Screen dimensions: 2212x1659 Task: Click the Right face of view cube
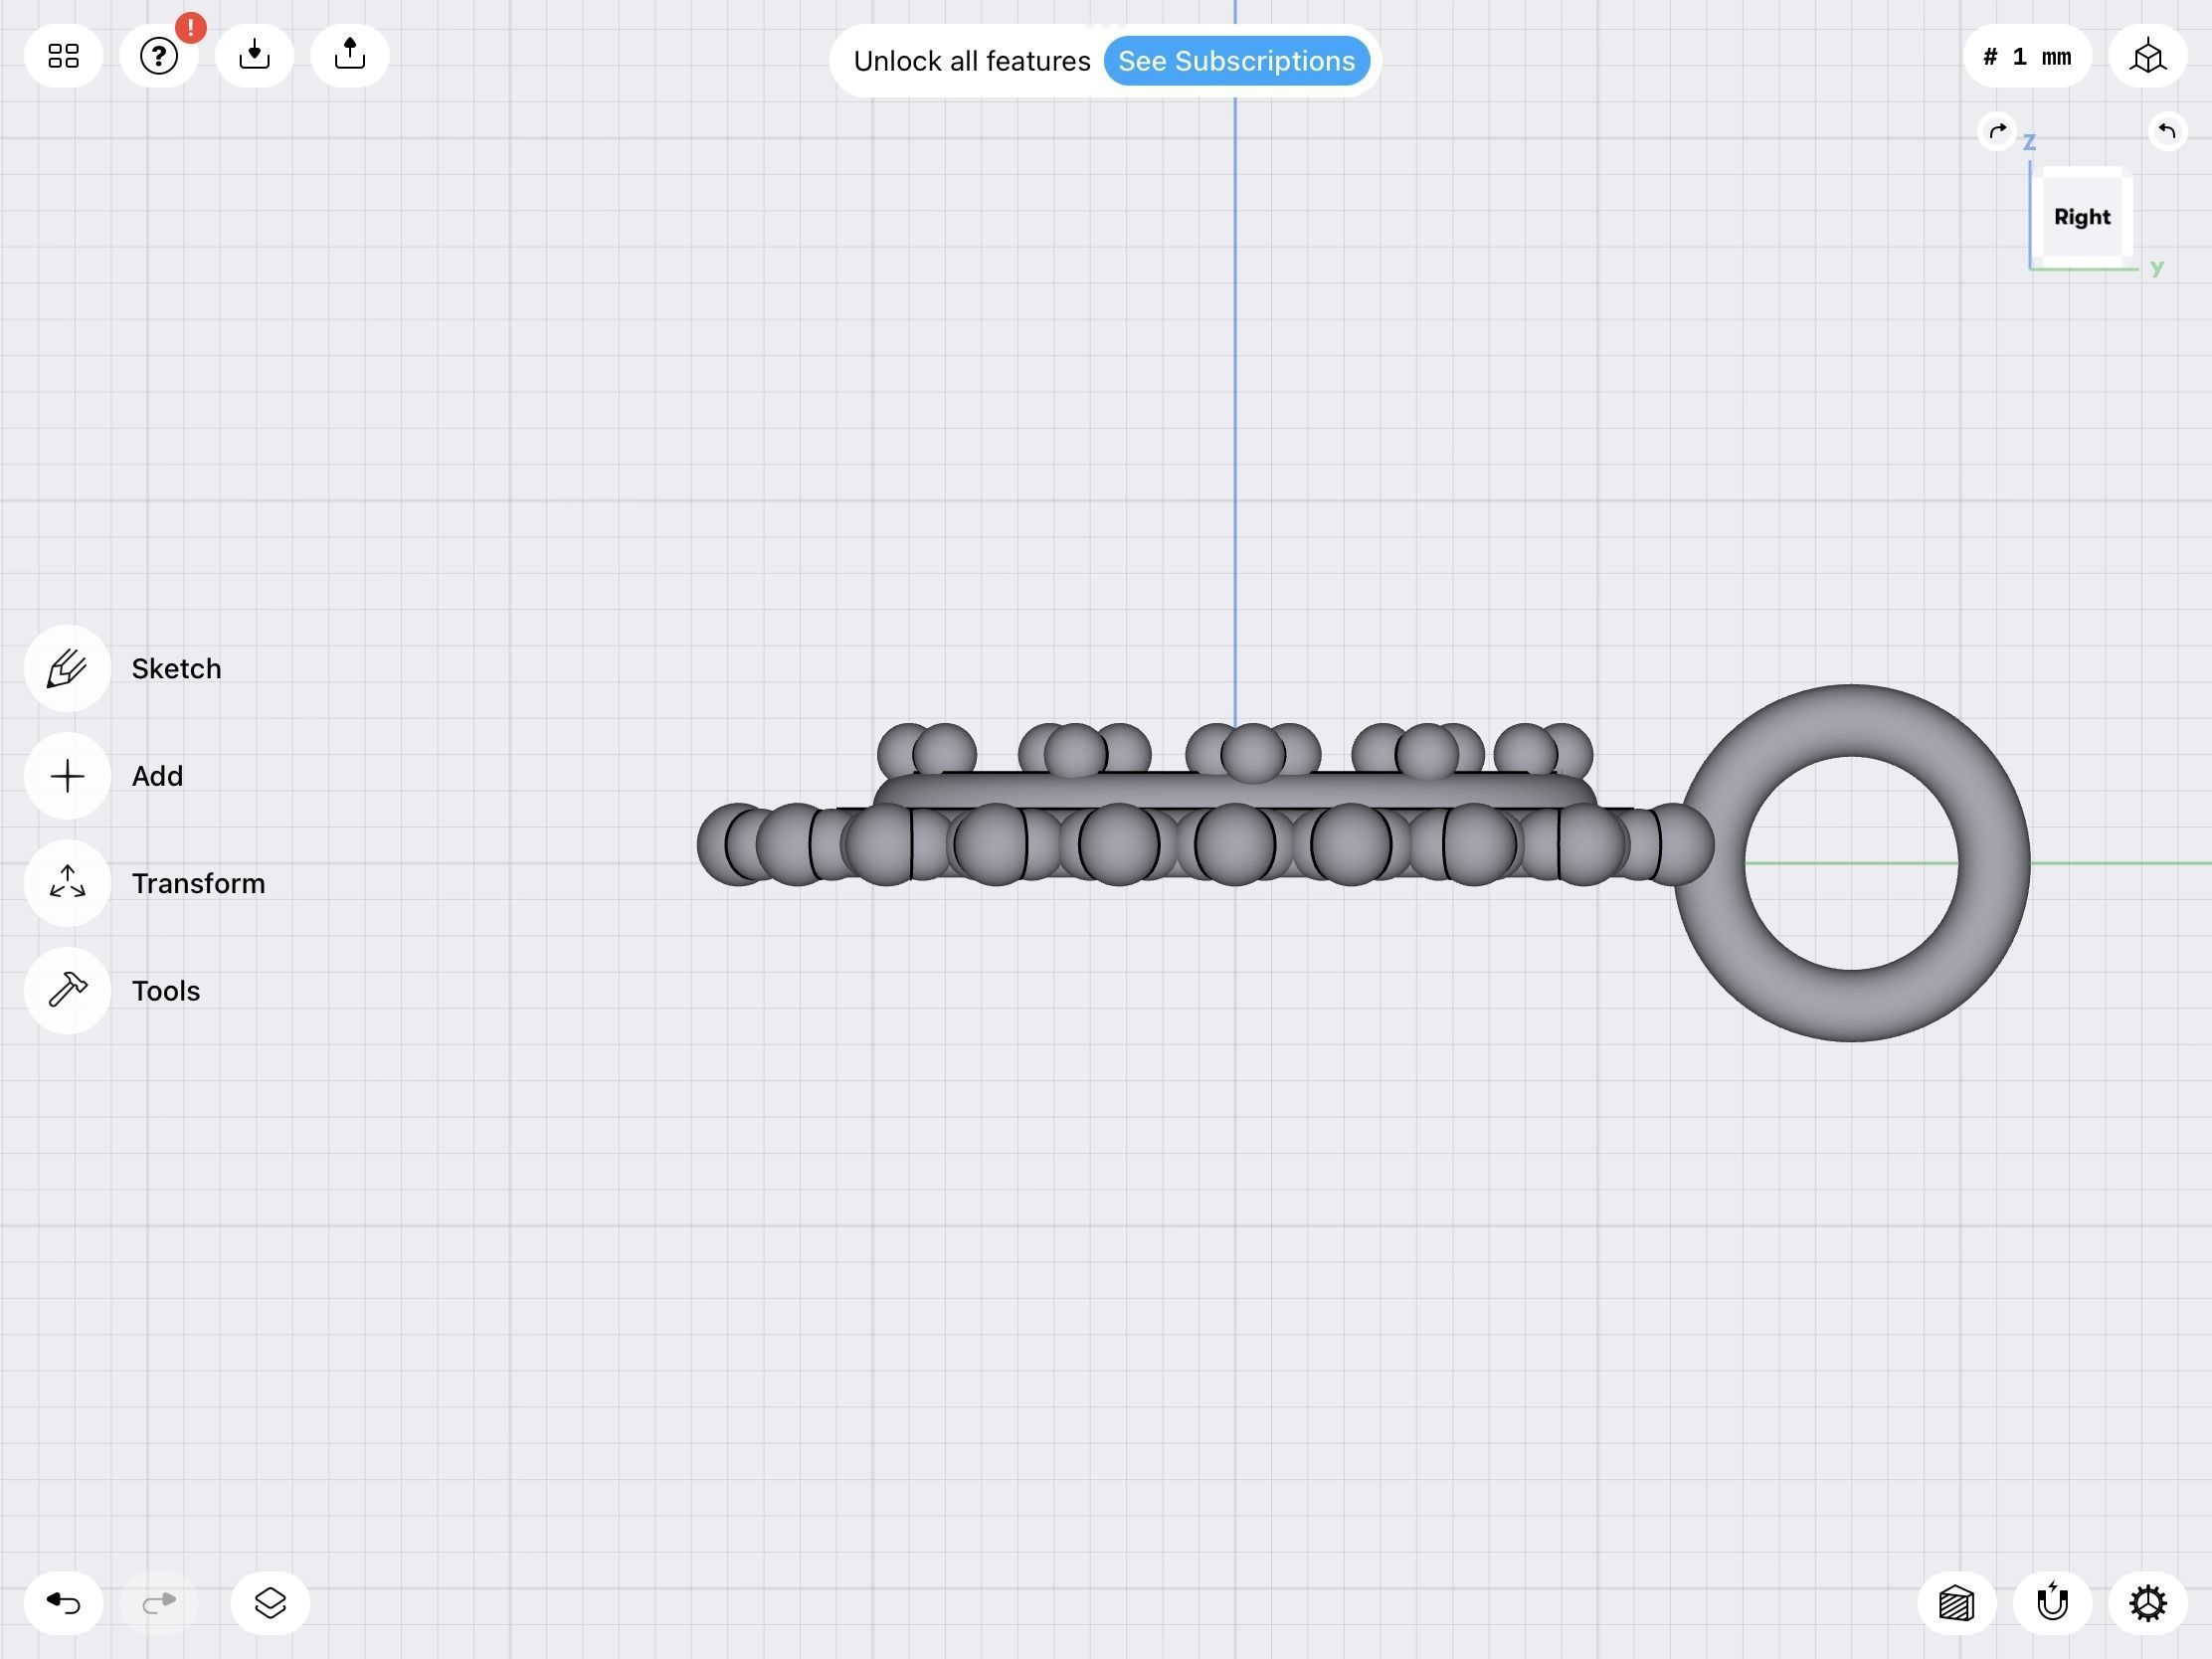pos(2082,217)
